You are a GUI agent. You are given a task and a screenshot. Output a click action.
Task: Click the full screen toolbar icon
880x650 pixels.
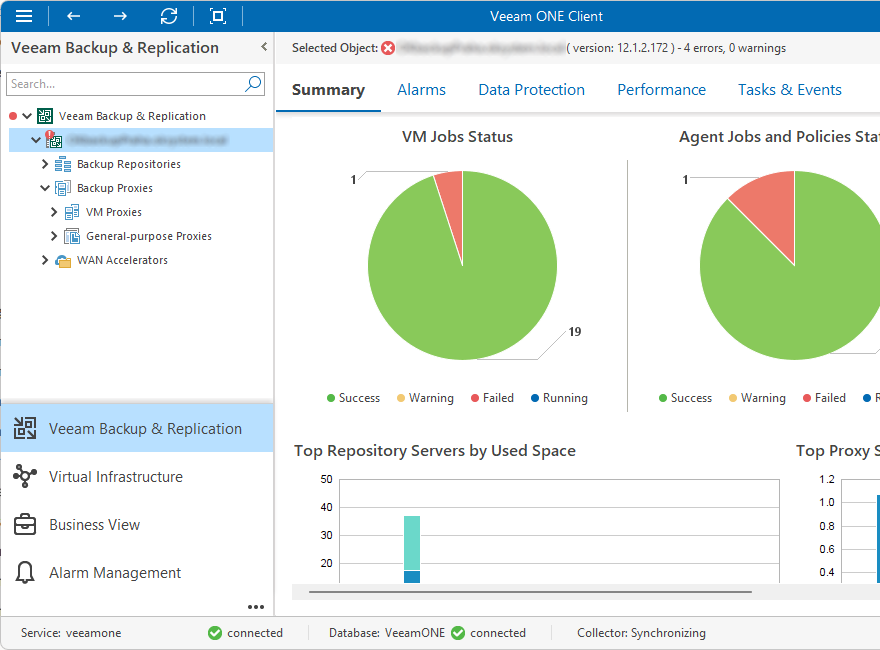217,16
